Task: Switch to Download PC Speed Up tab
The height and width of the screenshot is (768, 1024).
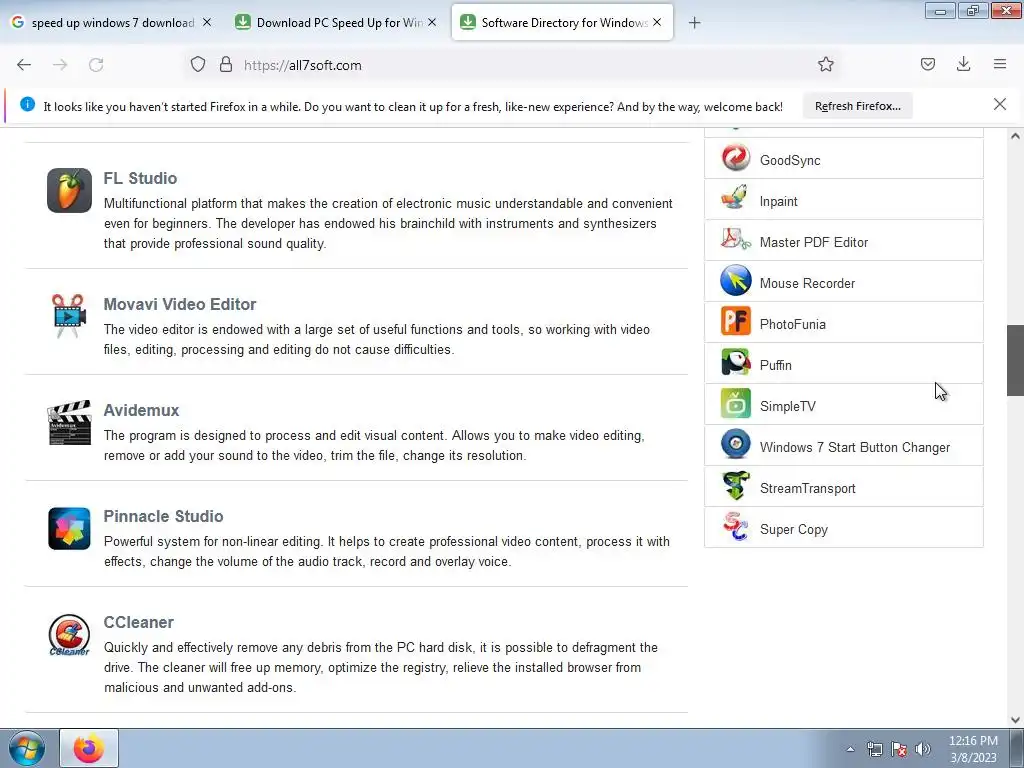Action: click(338, 23)
